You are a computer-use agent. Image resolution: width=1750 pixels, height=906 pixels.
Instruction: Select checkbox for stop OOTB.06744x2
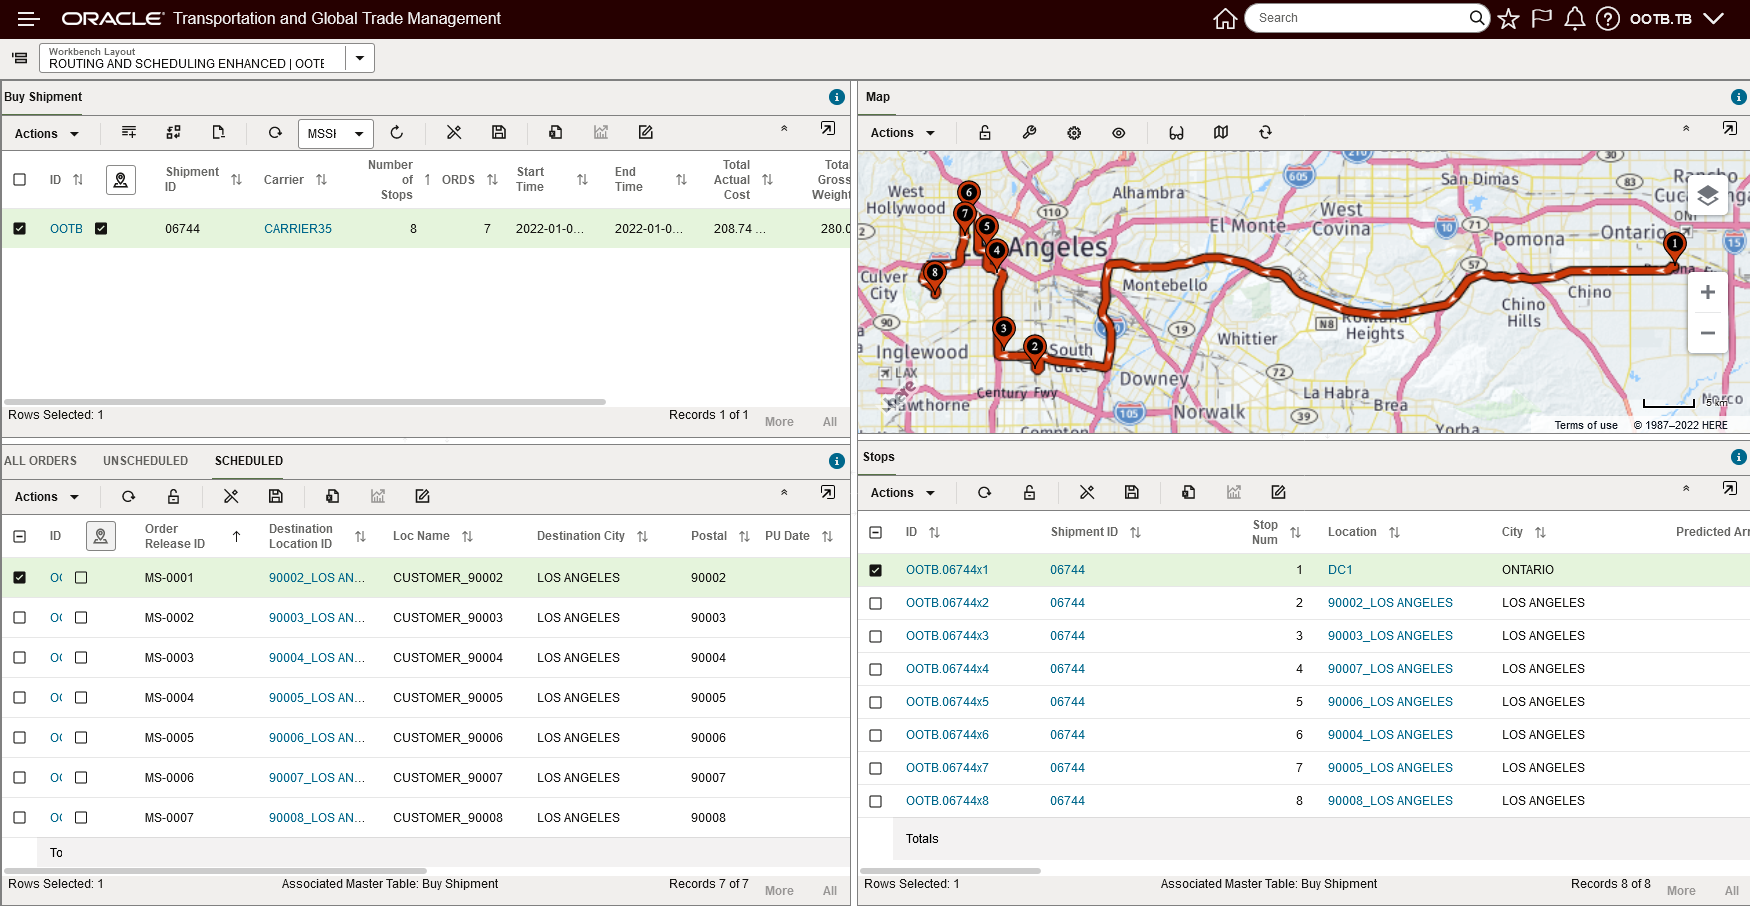click(875, 603)
